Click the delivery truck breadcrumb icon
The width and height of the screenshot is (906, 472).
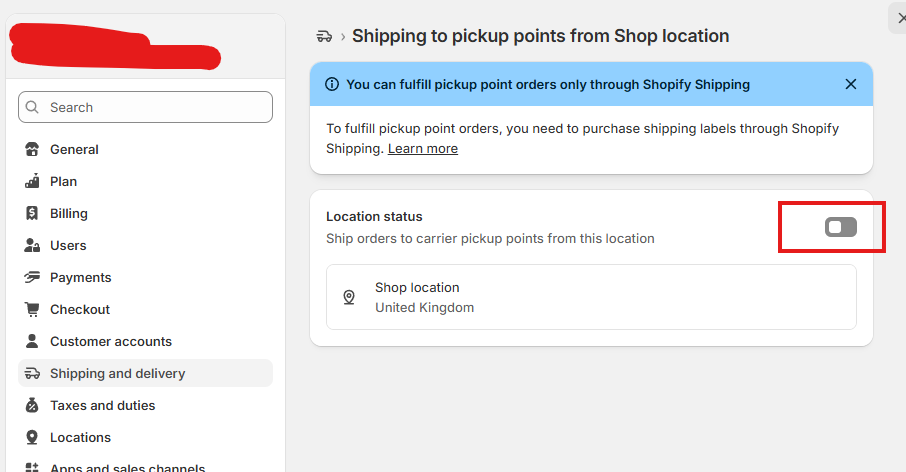pos(324,36)
